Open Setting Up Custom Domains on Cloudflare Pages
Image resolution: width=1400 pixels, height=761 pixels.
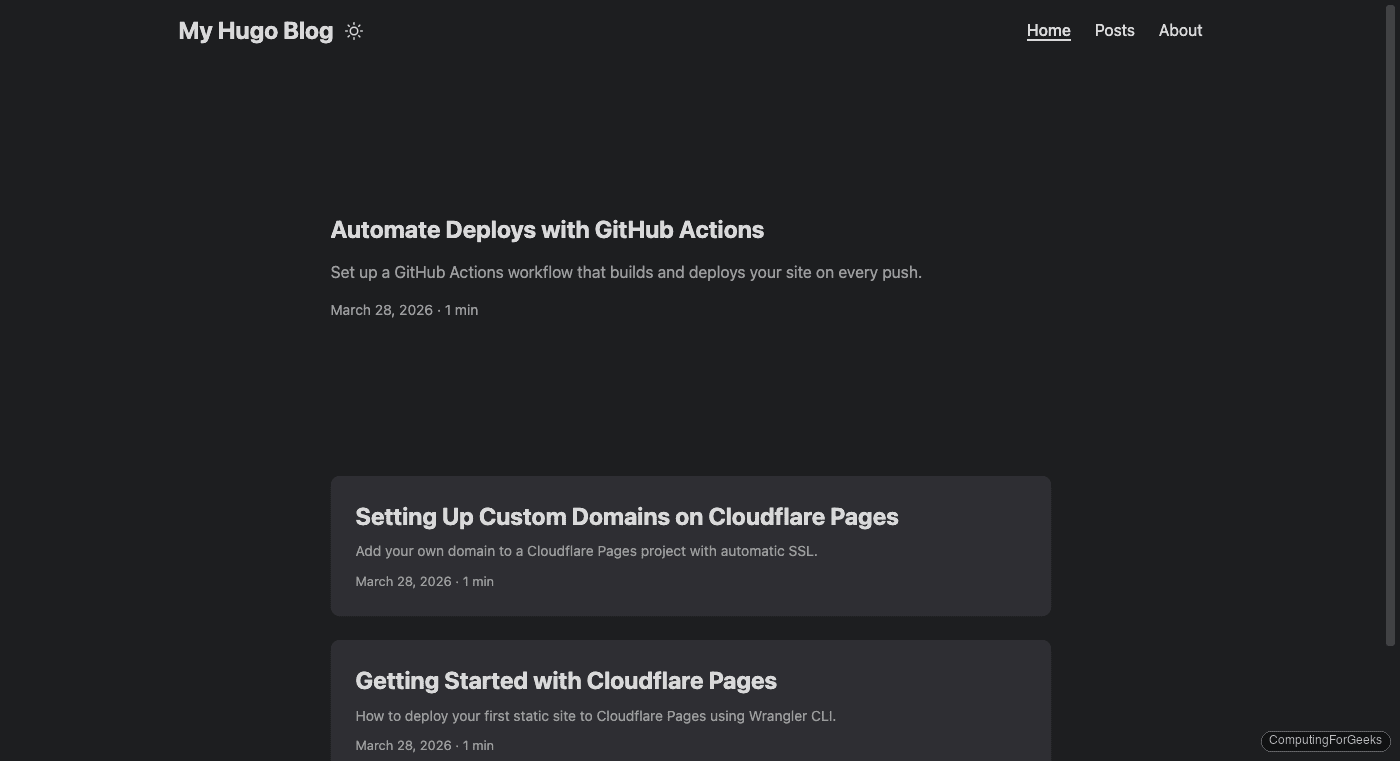[x=627, y=516]
